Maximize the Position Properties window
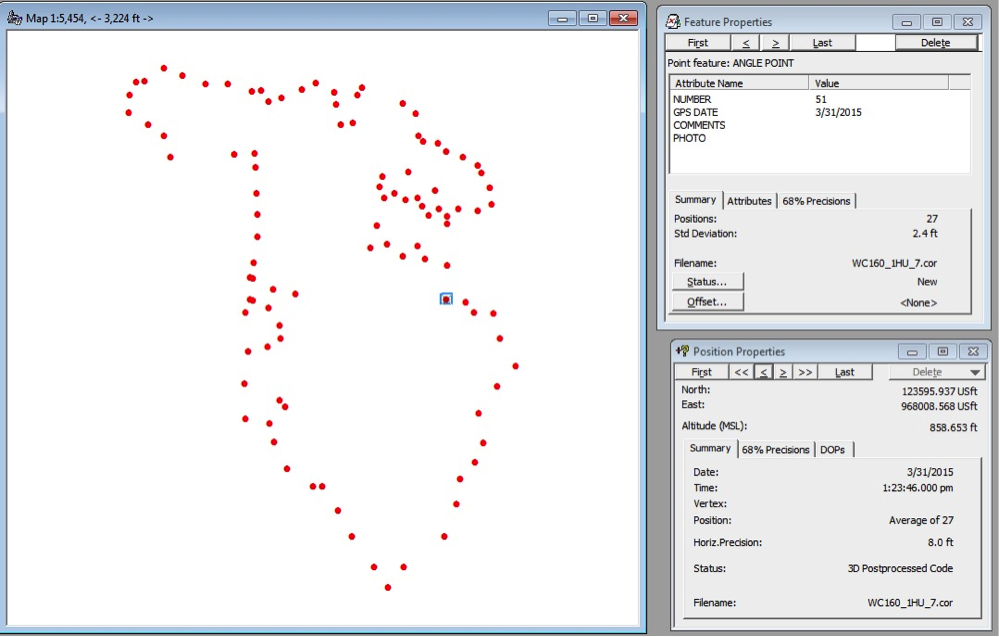 (x=943, y=352)
